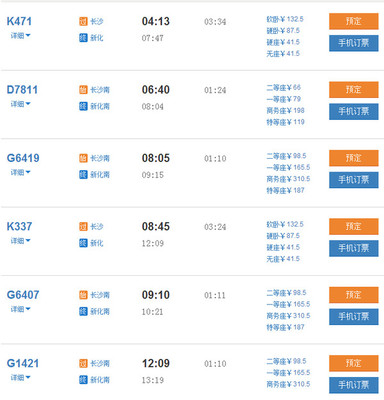Select the 二等座 ¥66 fare for D7811
The height and width of the screenshot is (400, 384).
pos(283,88)
